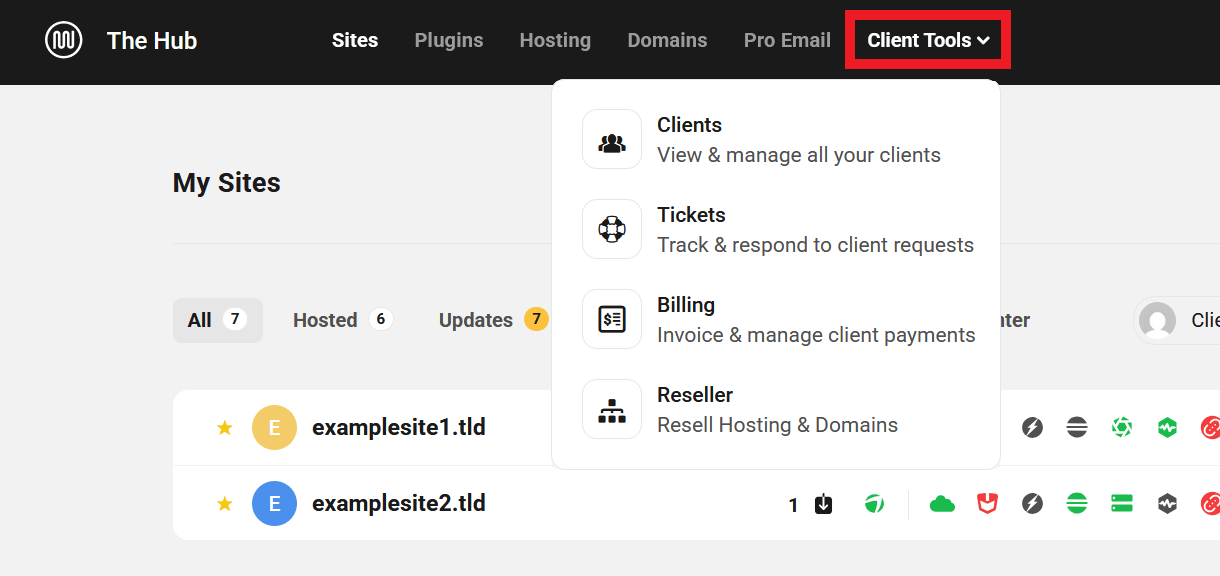This screenshot has width=1220, height=576.
Task: Click the My Sites heading
Action: 227,183
